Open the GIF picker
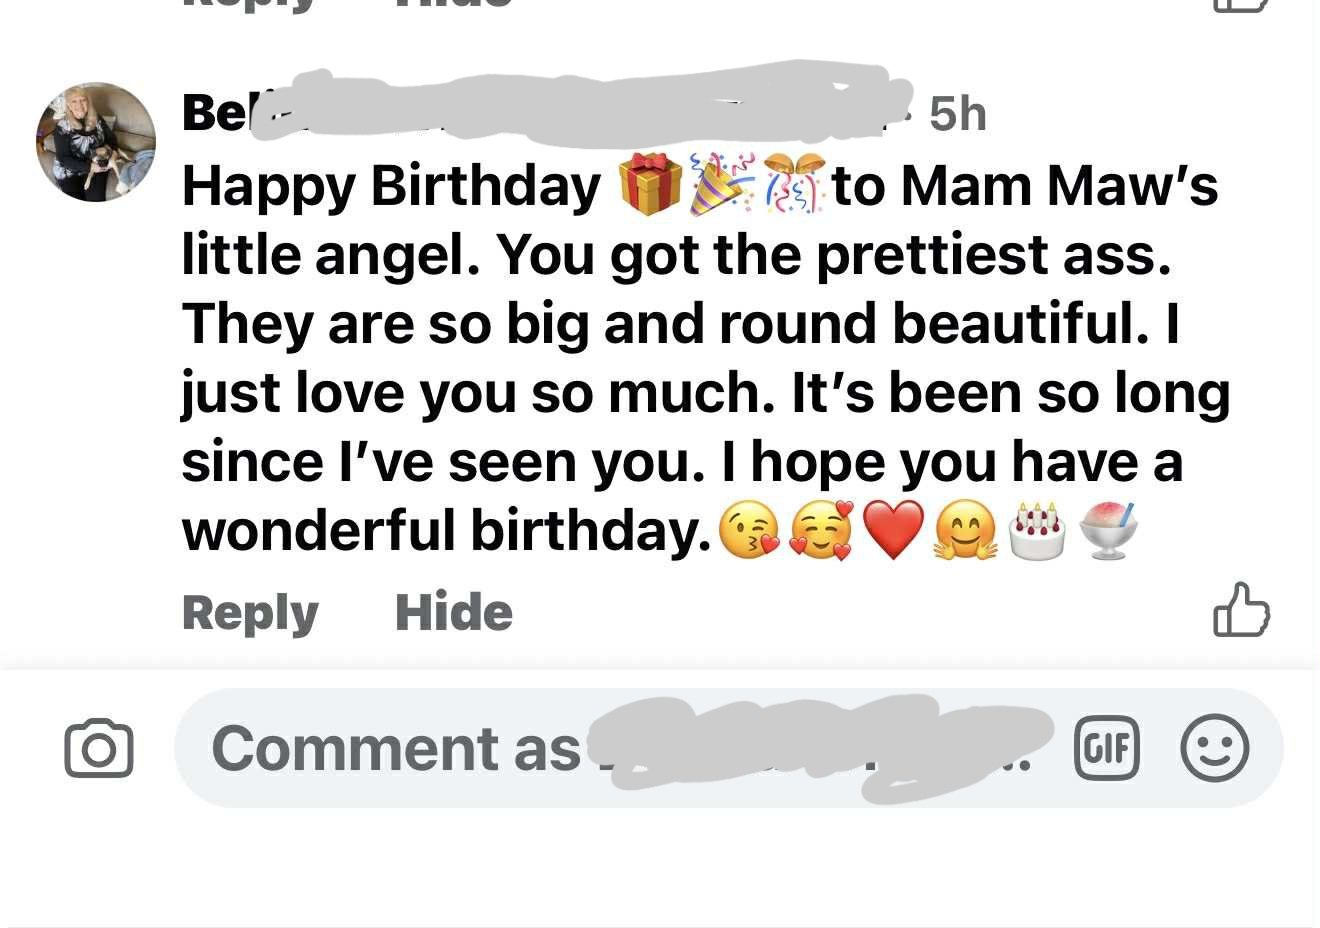Screen dimensions: 1320x928 (x=1107, y=748)
